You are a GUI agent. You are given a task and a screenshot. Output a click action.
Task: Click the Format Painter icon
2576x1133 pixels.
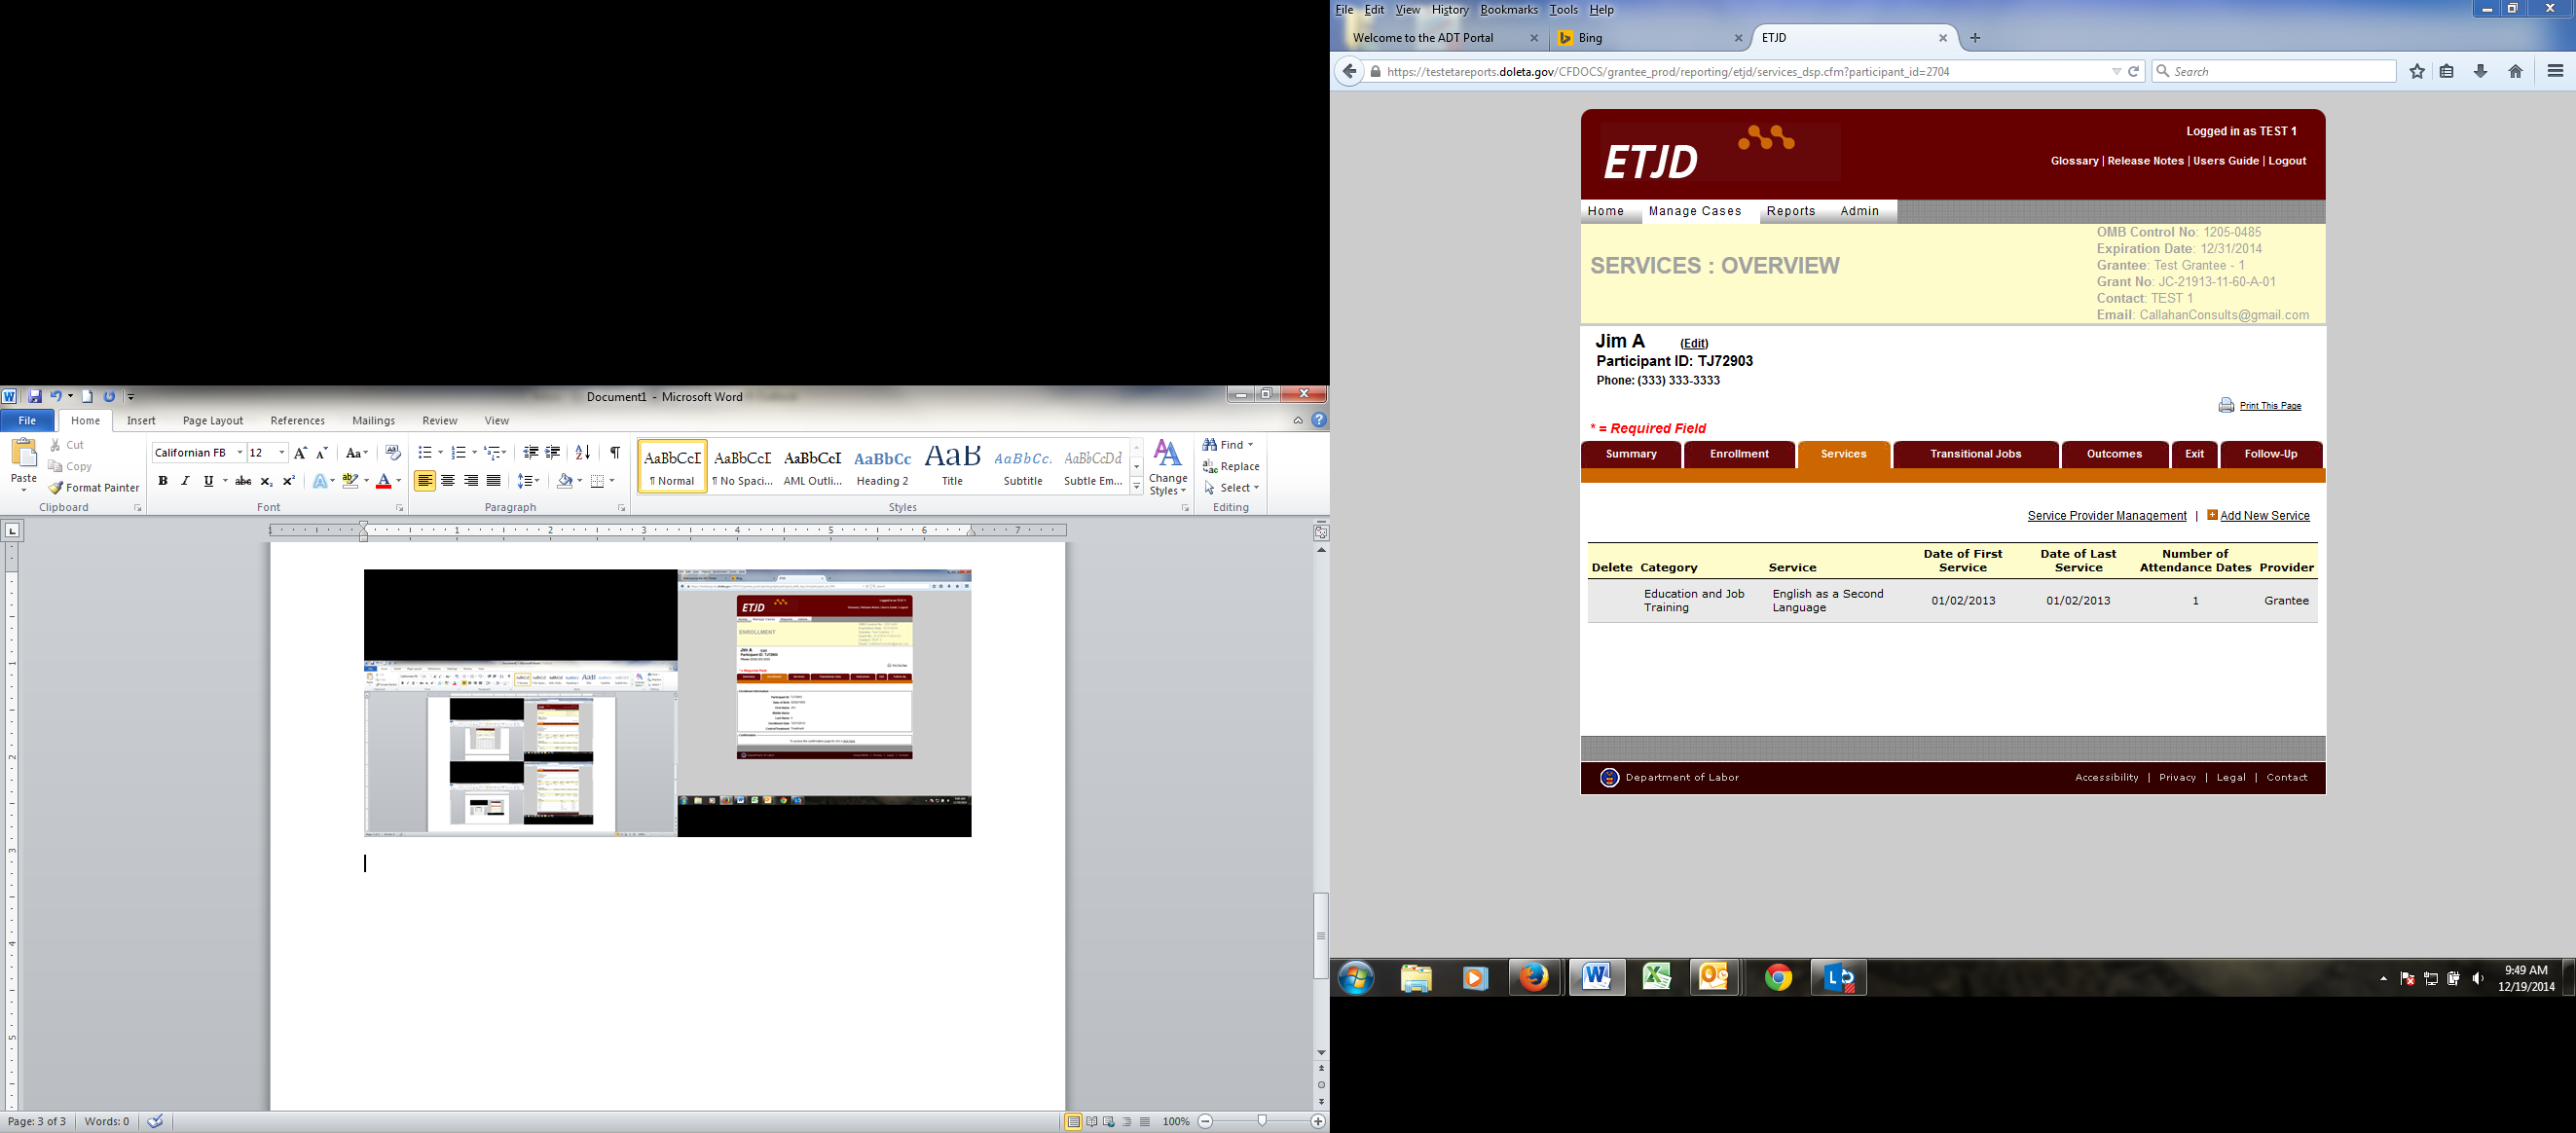(x=56, y=488)
